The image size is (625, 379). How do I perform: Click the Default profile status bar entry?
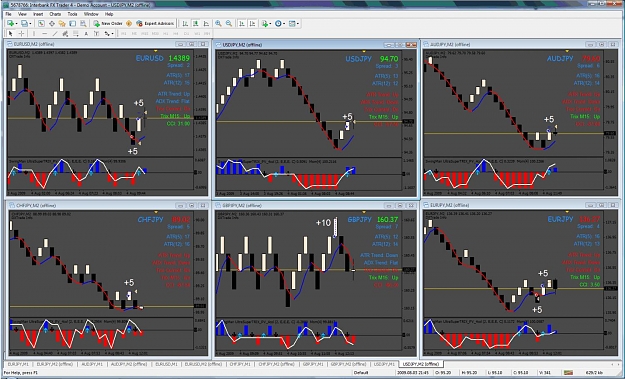coord(360,373)
